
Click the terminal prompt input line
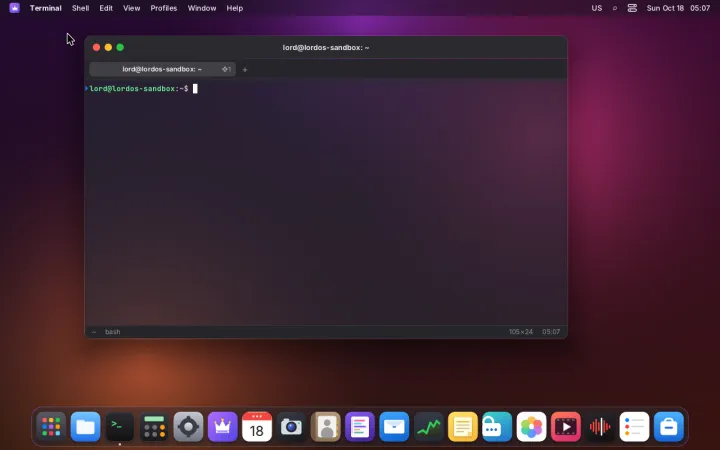pyautogui.click(x=326, y=89)
